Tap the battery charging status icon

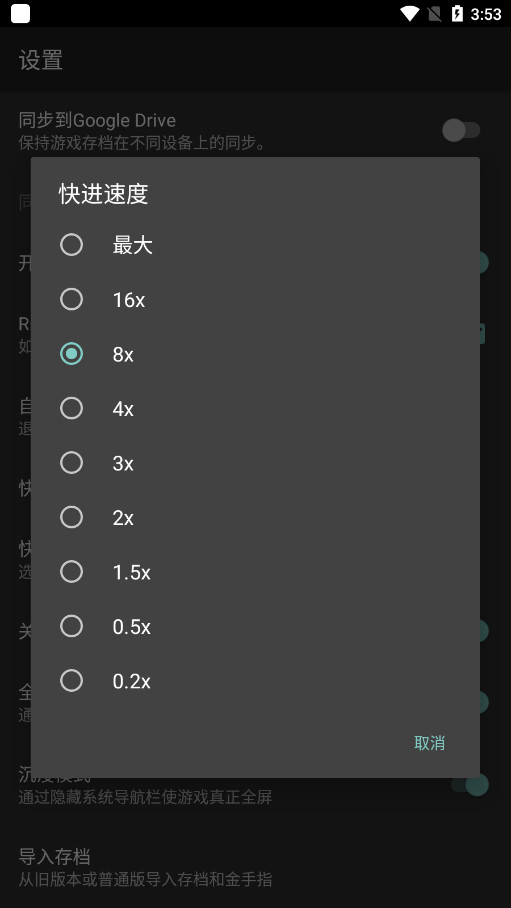pos(457,13)
